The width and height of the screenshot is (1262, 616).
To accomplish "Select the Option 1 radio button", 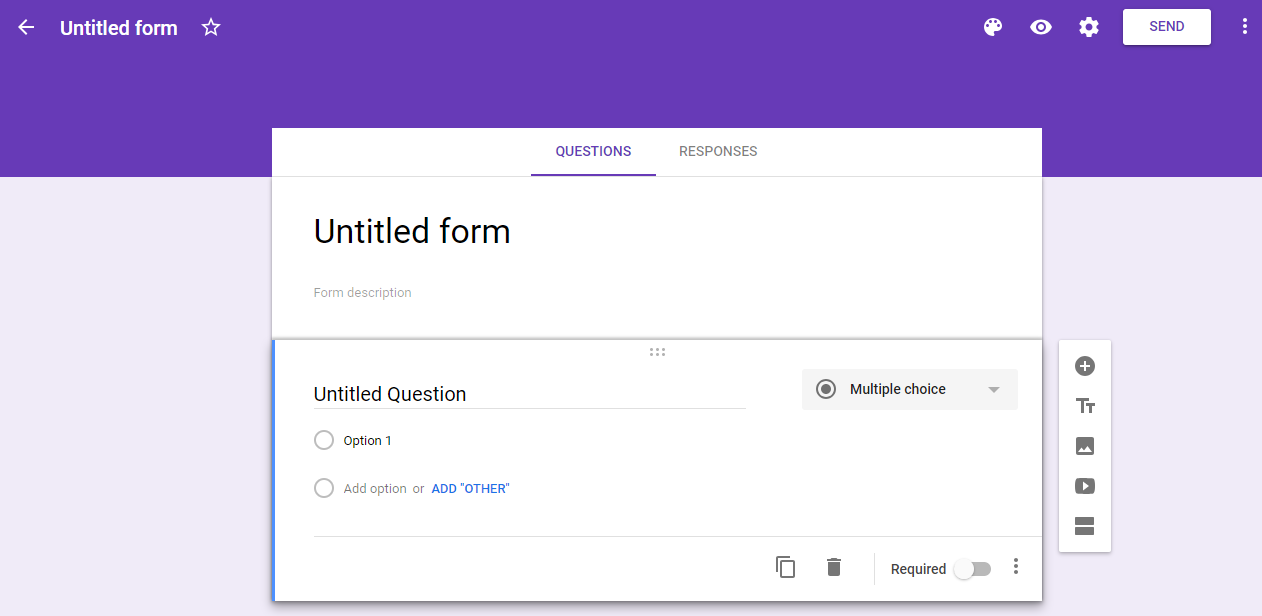I will [324, 440].
